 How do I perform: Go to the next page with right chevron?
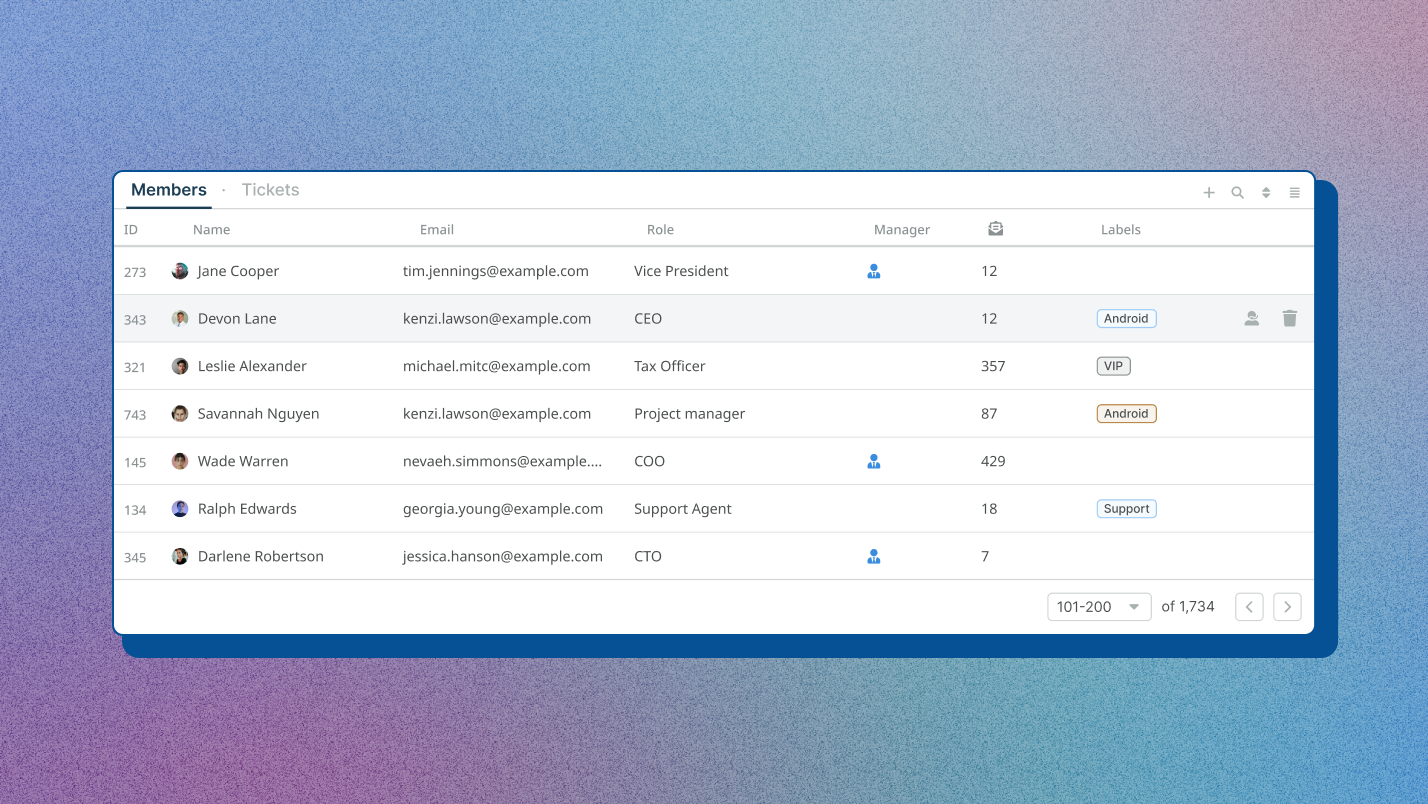click(1287, 606)
